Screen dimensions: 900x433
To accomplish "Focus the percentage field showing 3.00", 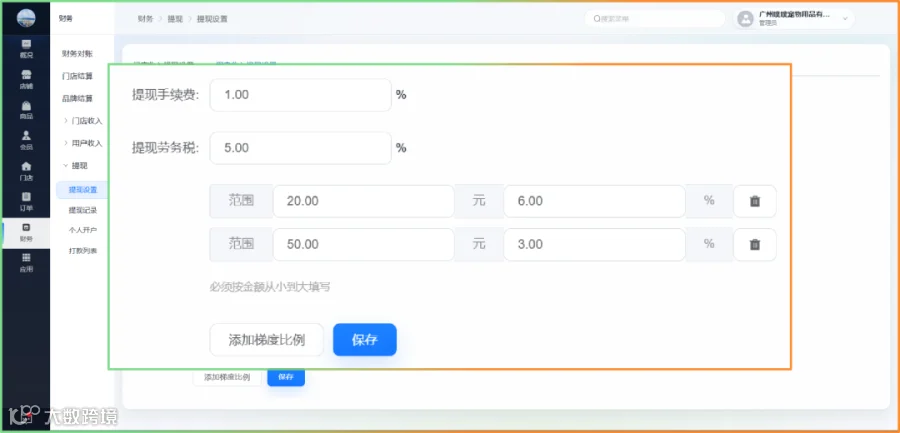I will tap(594, 245).
